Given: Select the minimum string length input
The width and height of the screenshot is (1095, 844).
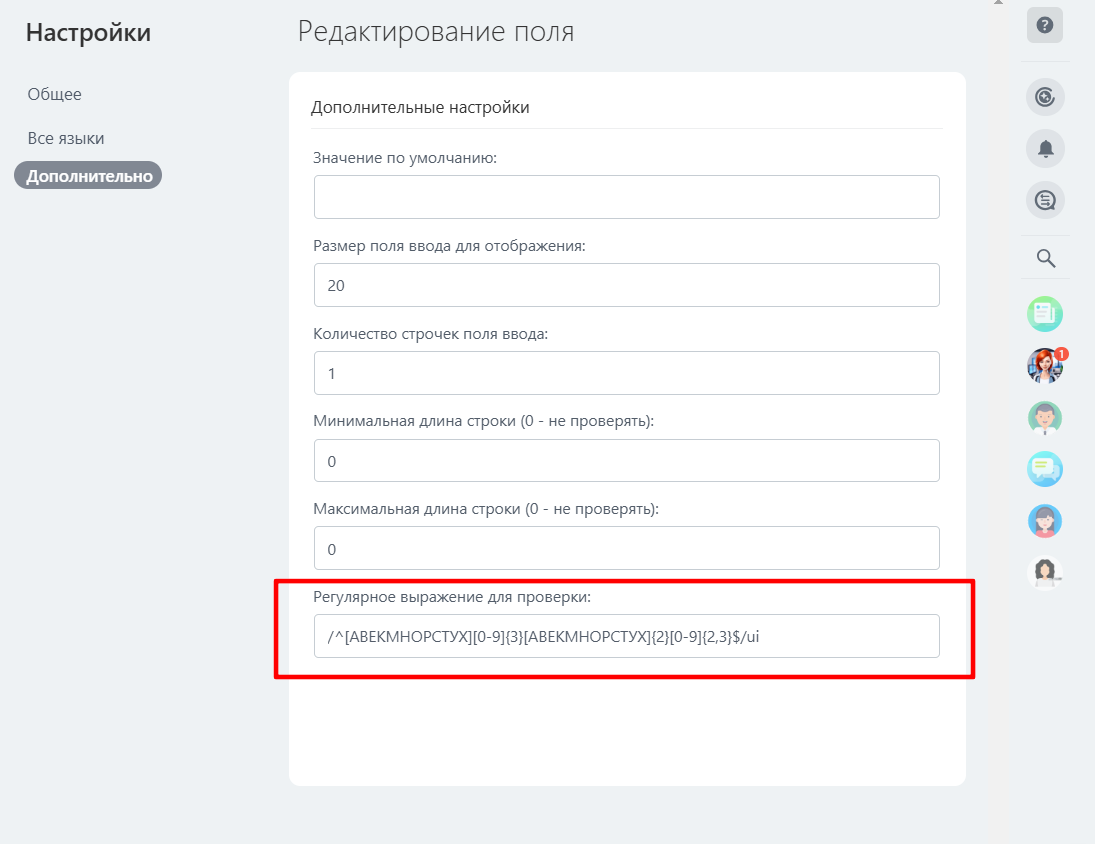Looking at the screenshot, I should click(x=626, y=460).
